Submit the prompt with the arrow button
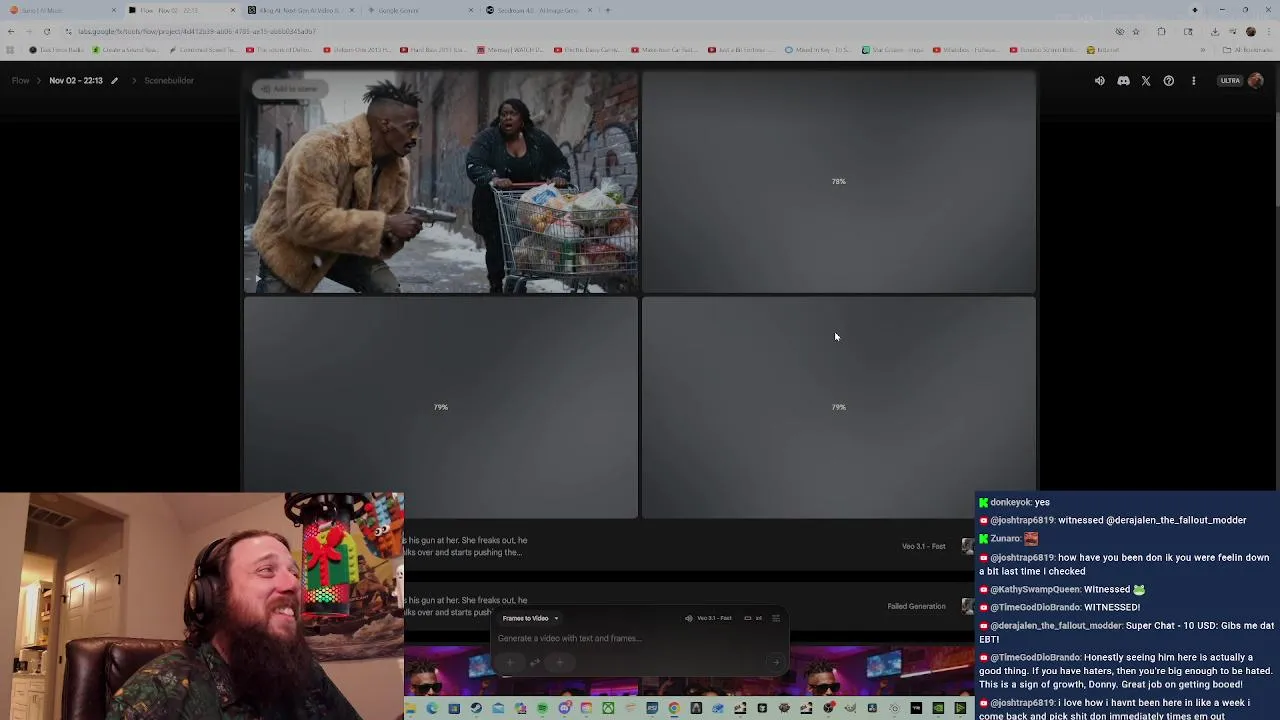 point(776,662)
